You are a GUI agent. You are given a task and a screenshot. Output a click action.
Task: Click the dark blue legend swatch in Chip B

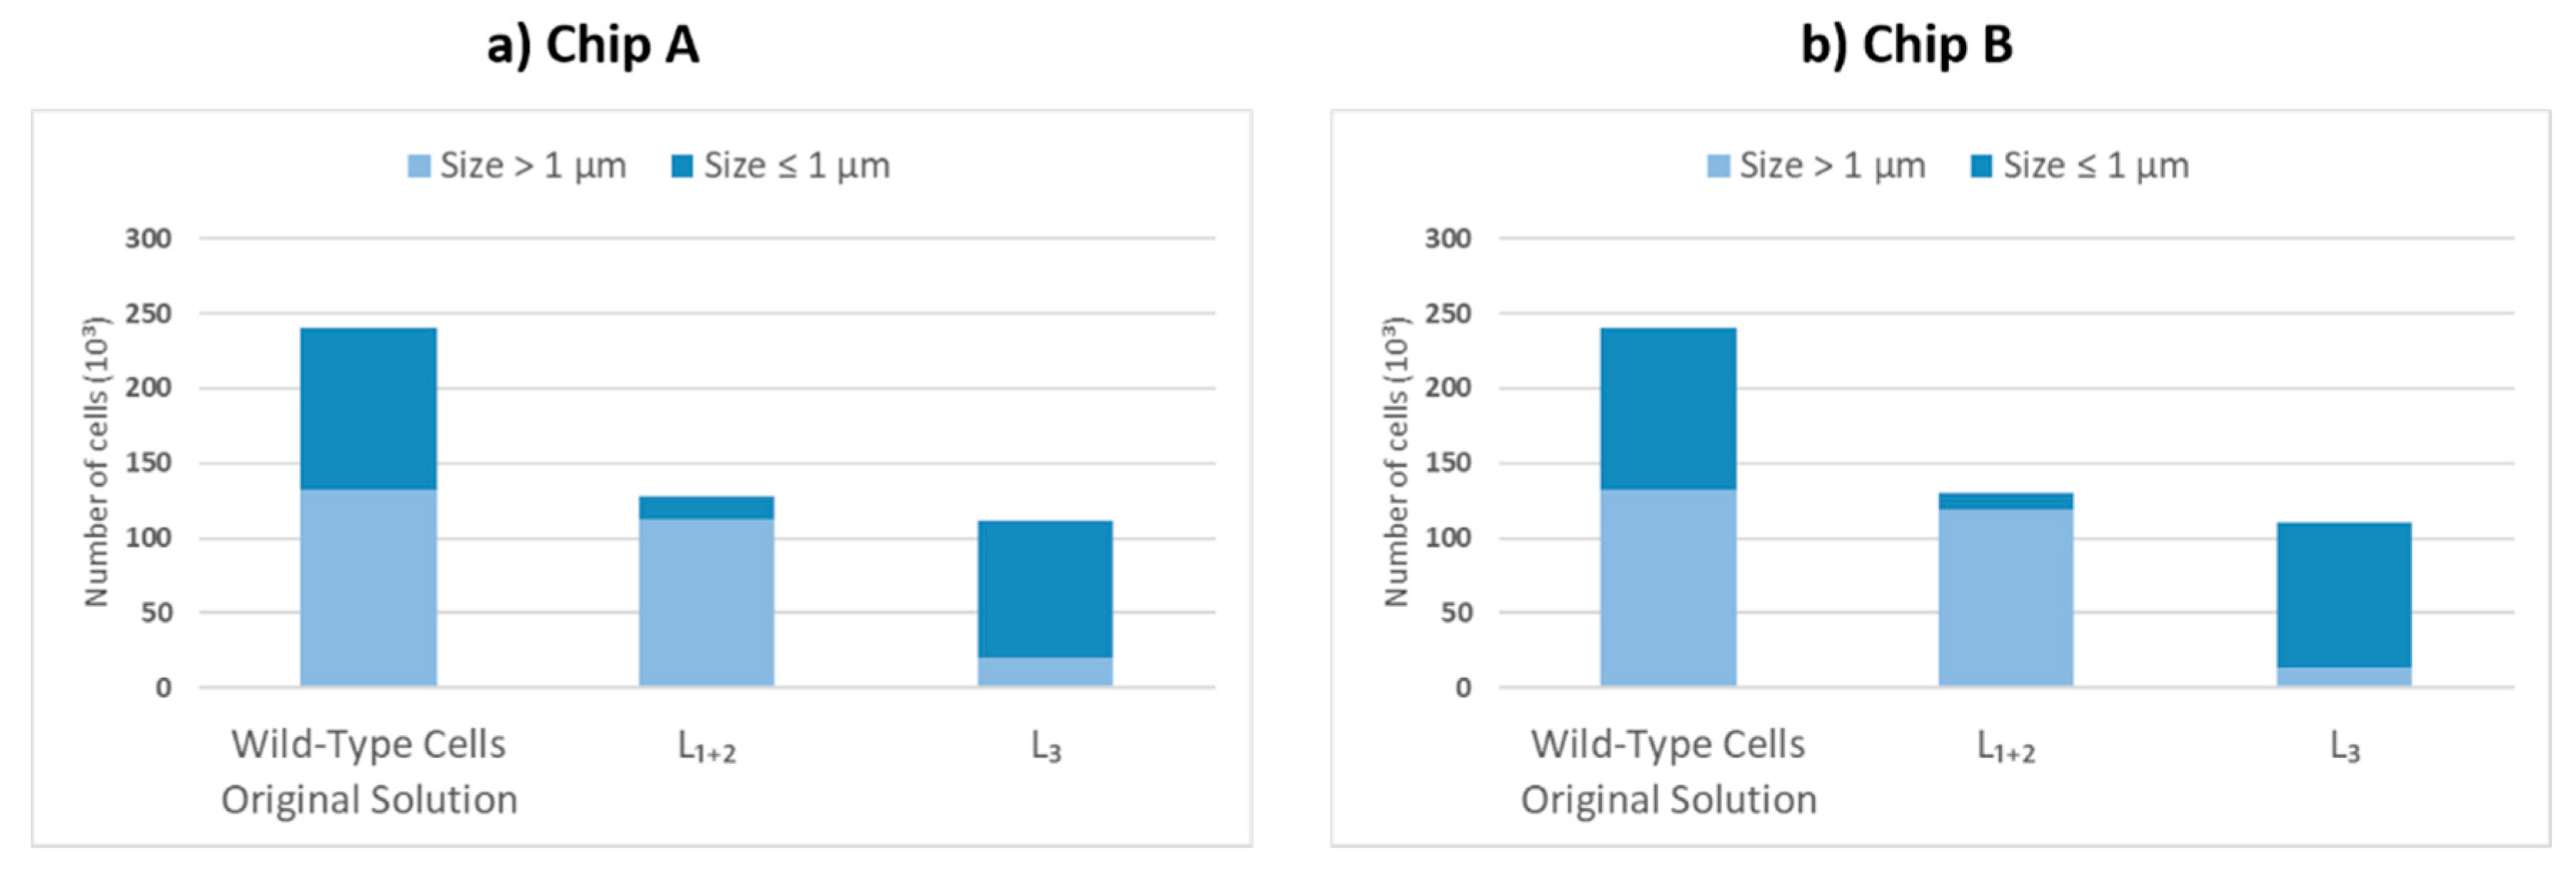tap(1981, 166)
